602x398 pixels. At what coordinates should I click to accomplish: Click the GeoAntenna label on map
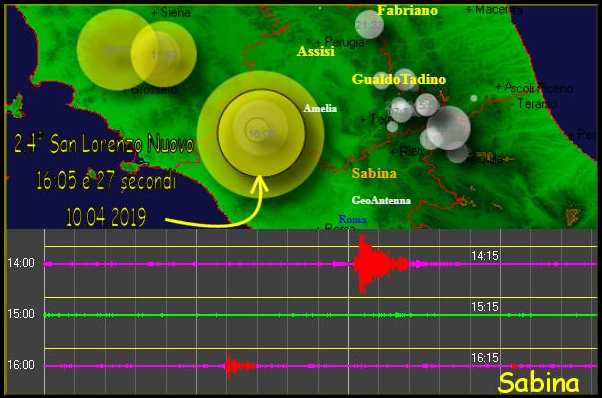(x=381, y=200)
